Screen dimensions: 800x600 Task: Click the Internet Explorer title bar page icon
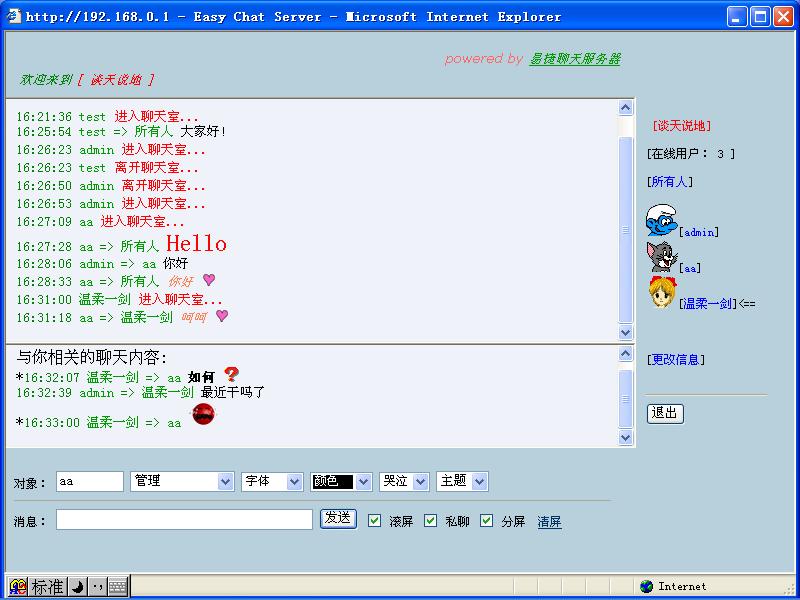(13, 16)
